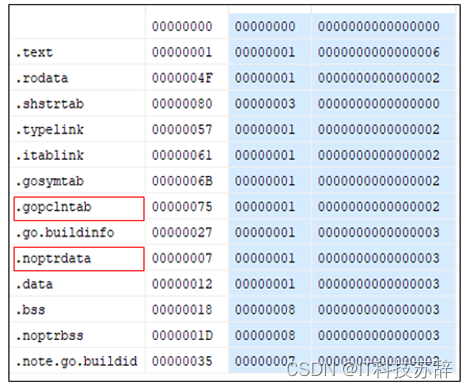Select value 00000075 in .gopclntab row
The width and height of the screenshot is (468, 388).
click(182, 207)
